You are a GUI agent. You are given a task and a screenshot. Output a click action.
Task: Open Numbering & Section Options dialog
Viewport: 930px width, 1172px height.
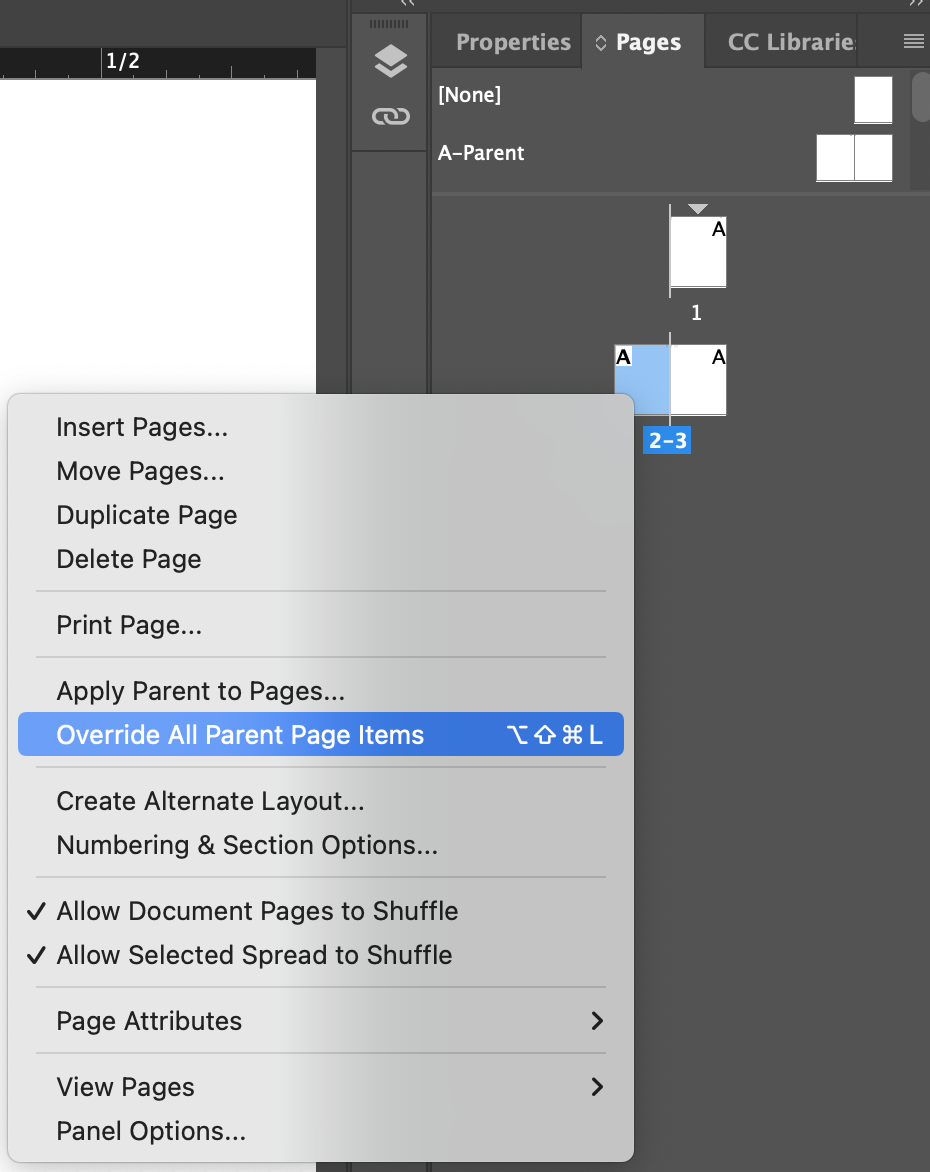(x=247, y=845)
